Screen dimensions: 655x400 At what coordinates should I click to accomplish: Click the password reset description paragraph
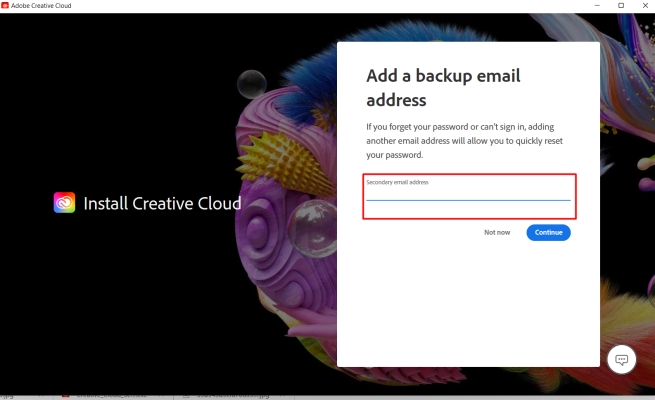point(466,141)
